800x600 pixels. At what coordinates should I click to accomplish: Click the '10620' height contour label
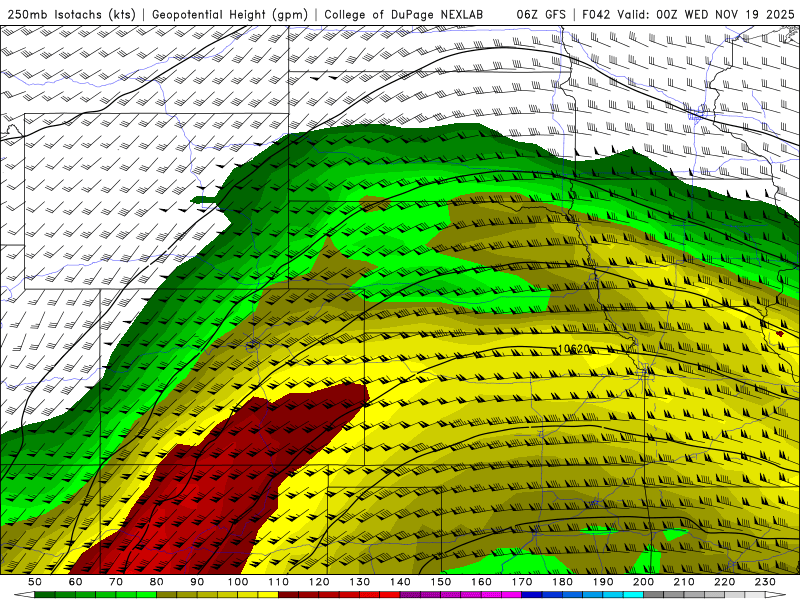pyautogui.click(x=574, y=349)
